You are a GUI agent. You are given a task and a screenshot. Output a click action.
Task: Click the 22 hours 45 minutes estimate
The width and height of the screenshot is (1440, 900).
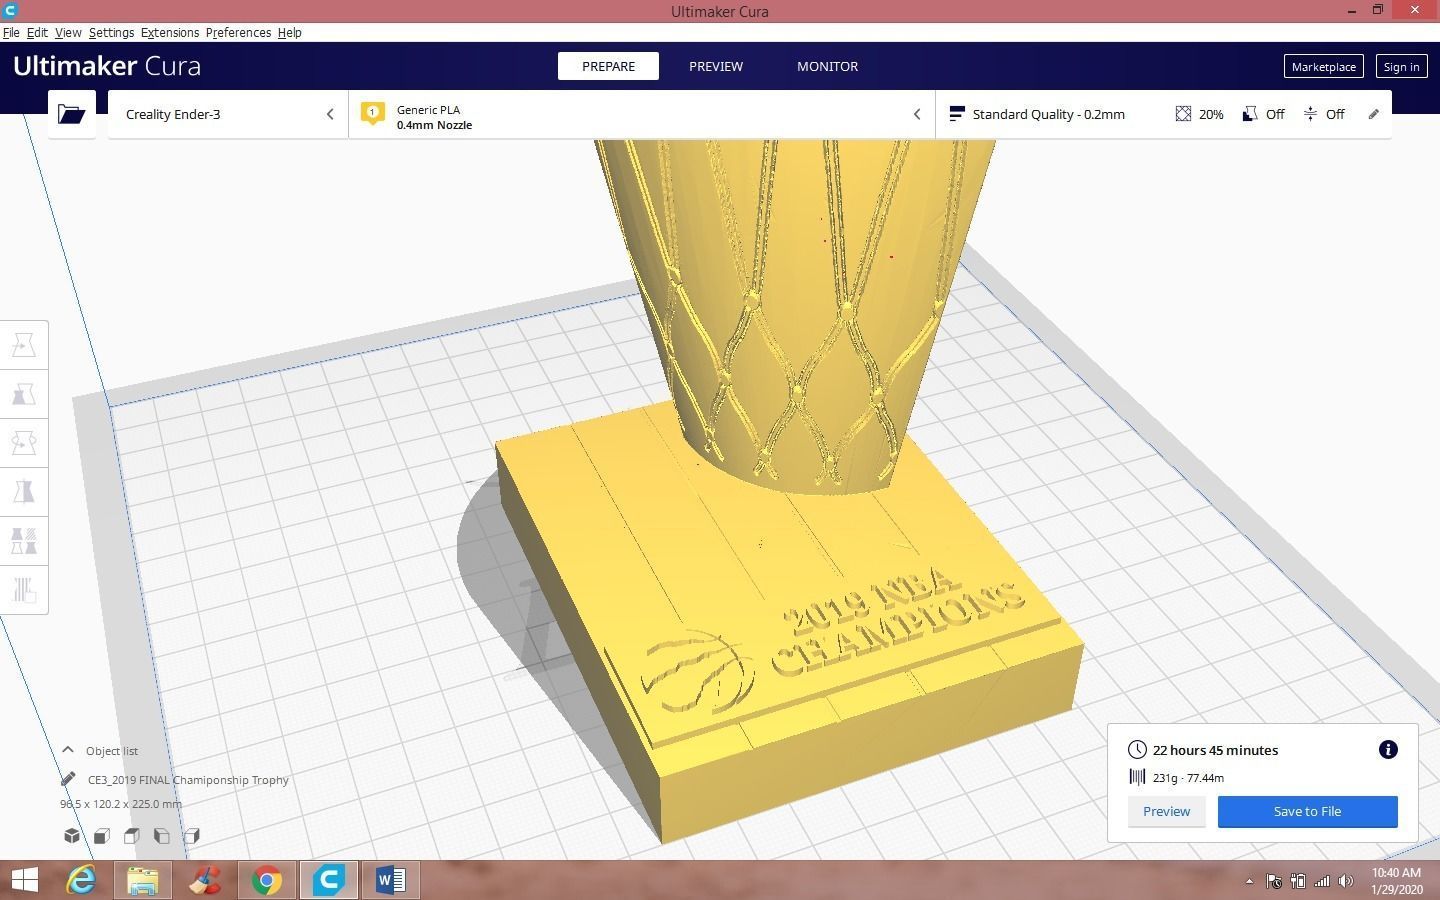click(x=1215, y=750)
